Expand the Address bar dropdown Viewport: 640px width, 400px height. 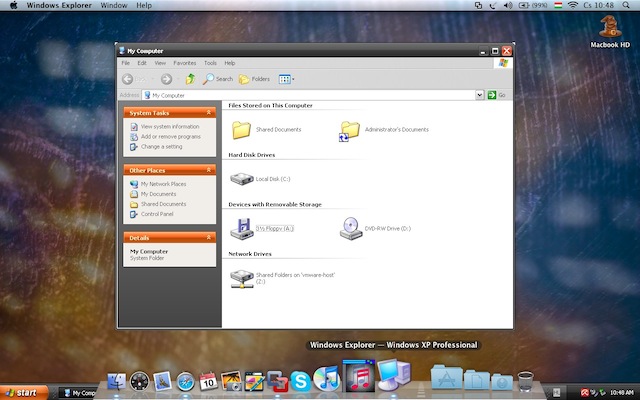[x=480, y=95]
